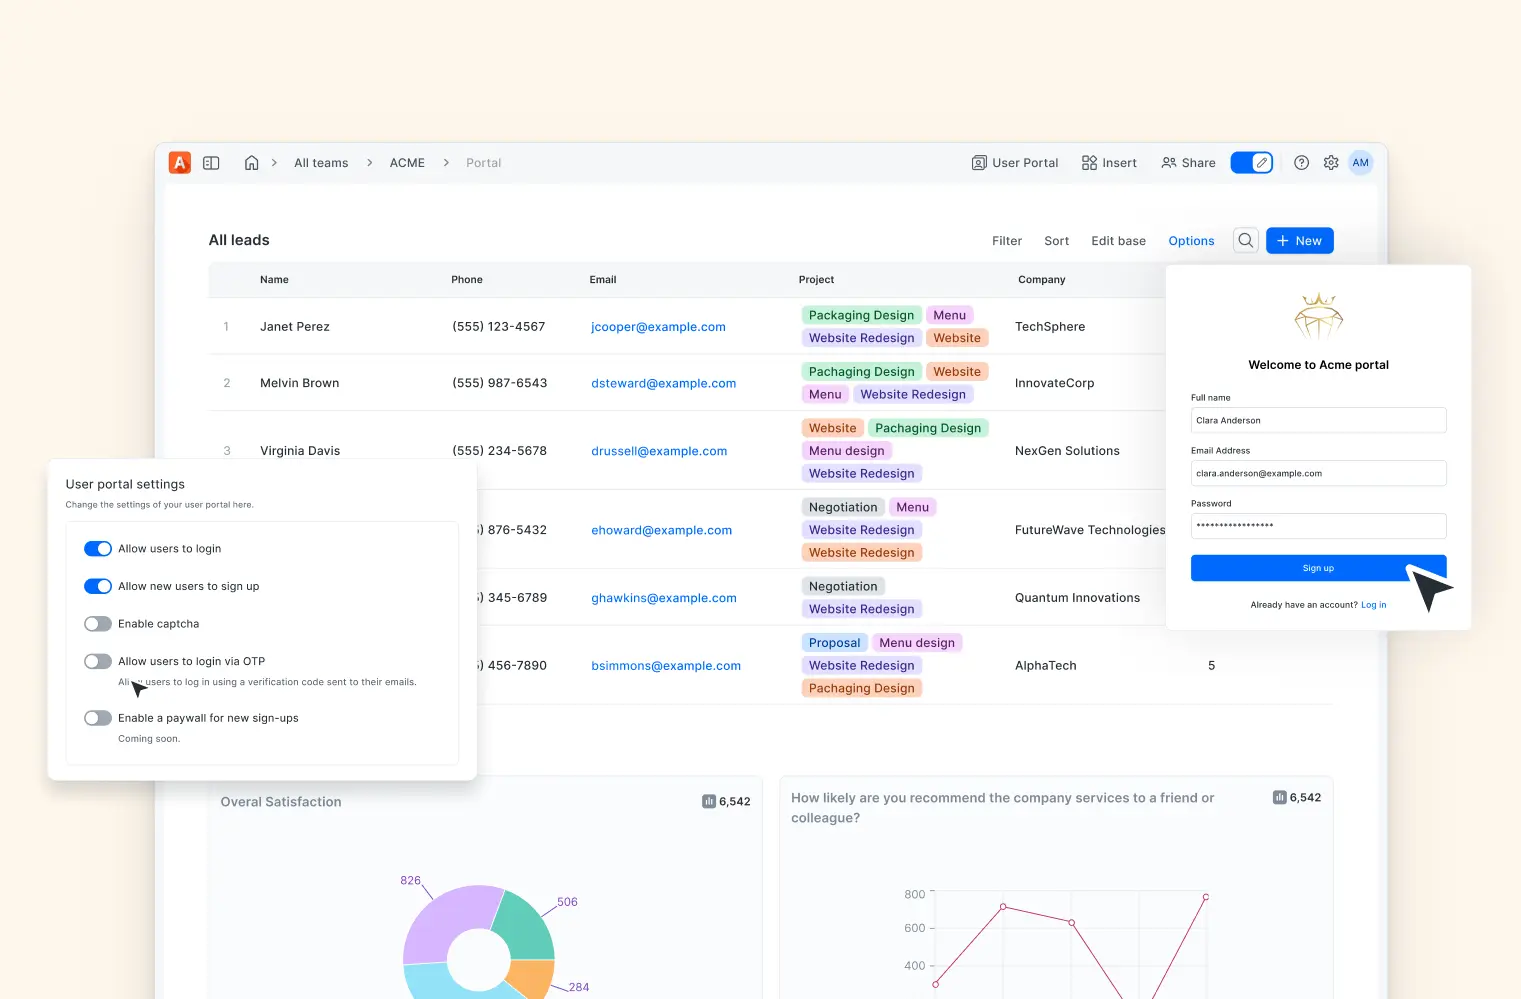Click chart icon beside Overal Satisfaction count

pos(709,801)
